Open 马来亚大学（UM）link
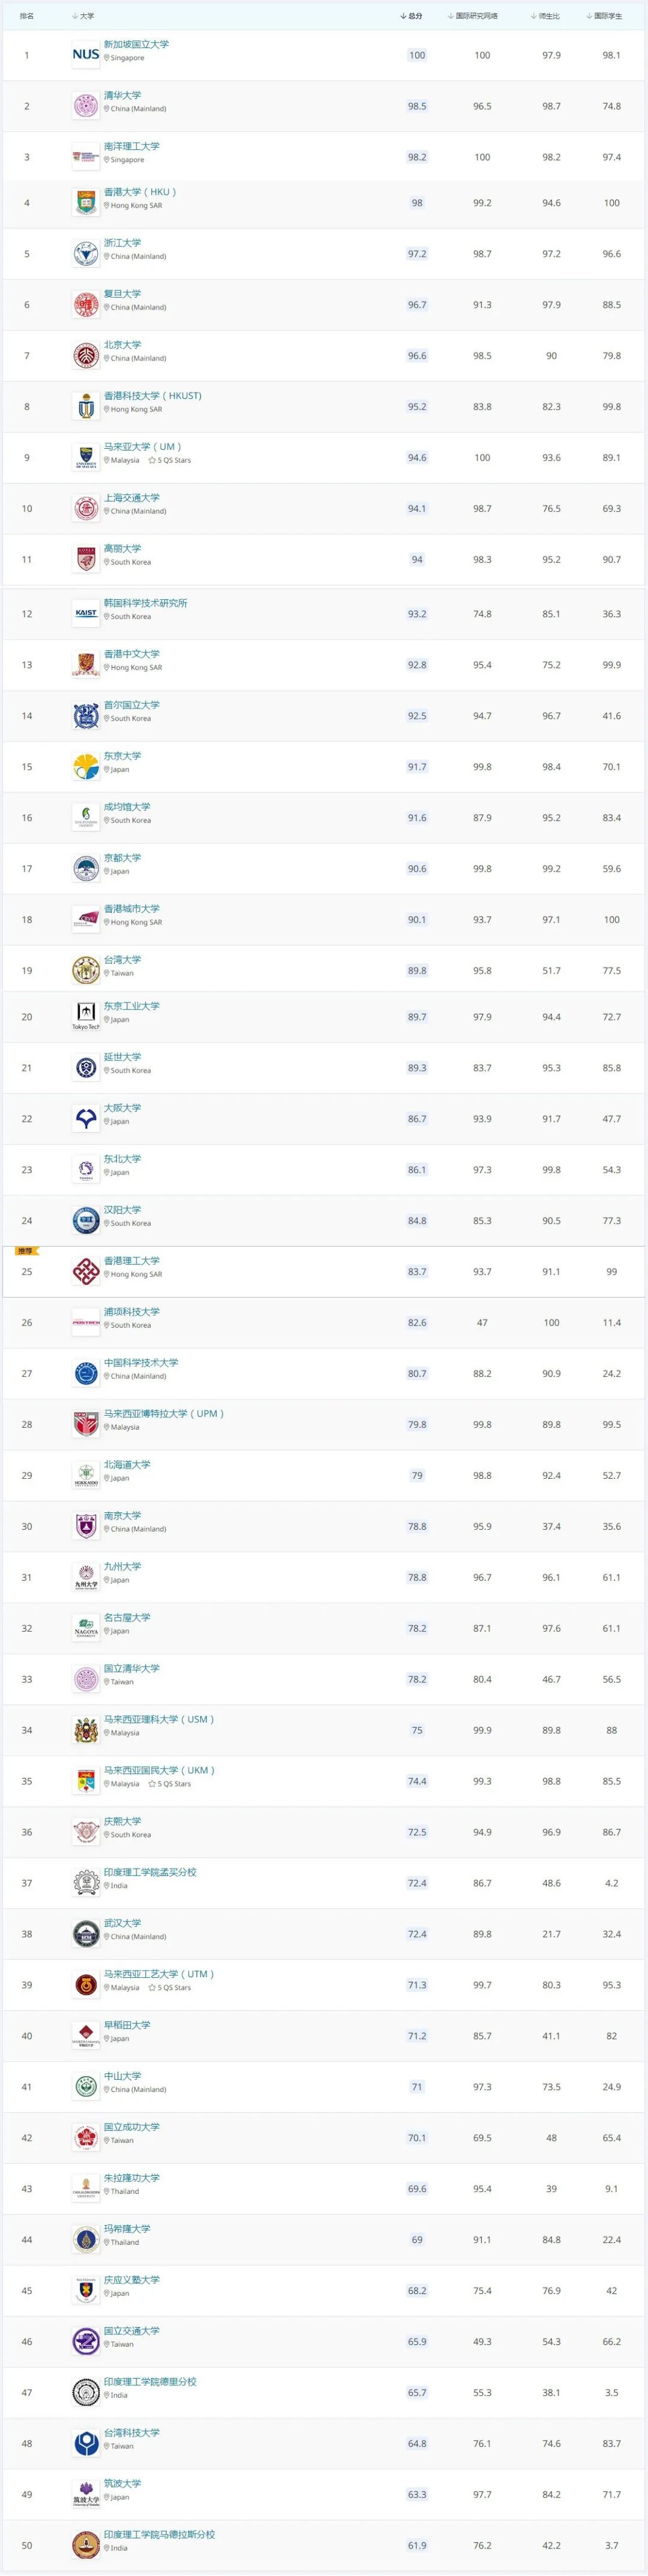Screen dimensions: 648x2576 click(143, 446)
